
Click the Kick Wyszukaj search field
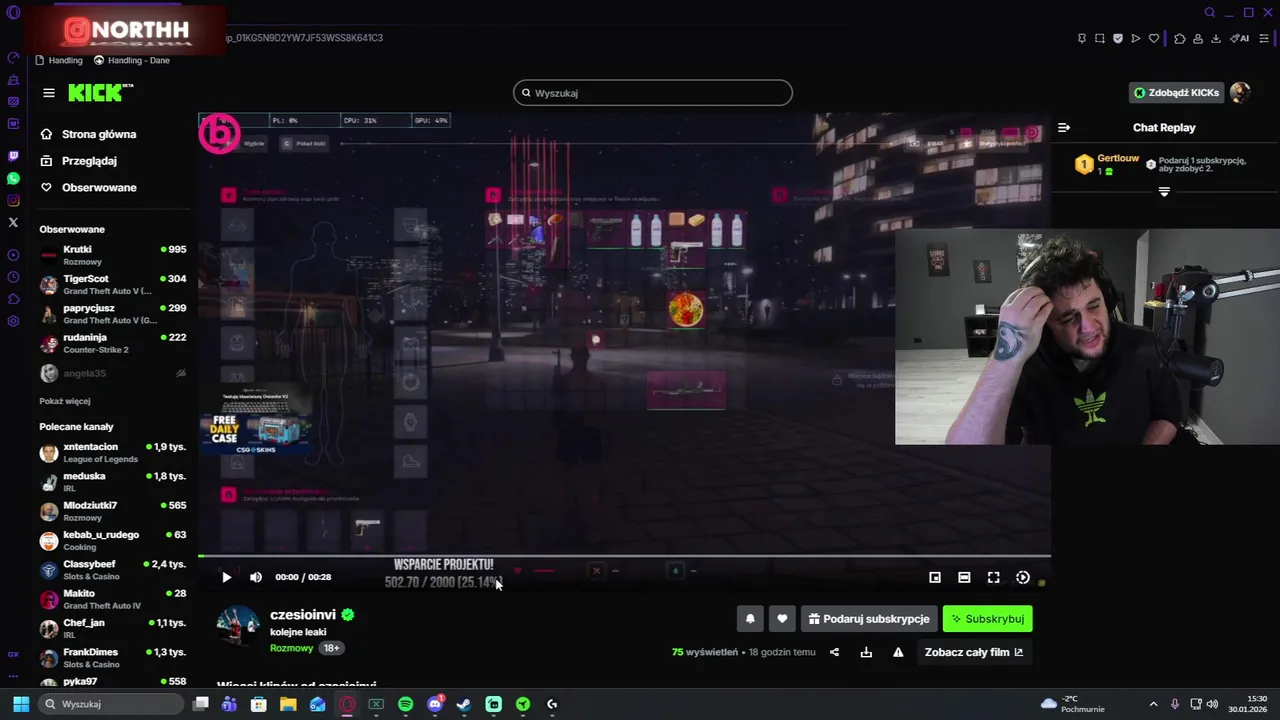pyautogui.click(x=653, y=93)
